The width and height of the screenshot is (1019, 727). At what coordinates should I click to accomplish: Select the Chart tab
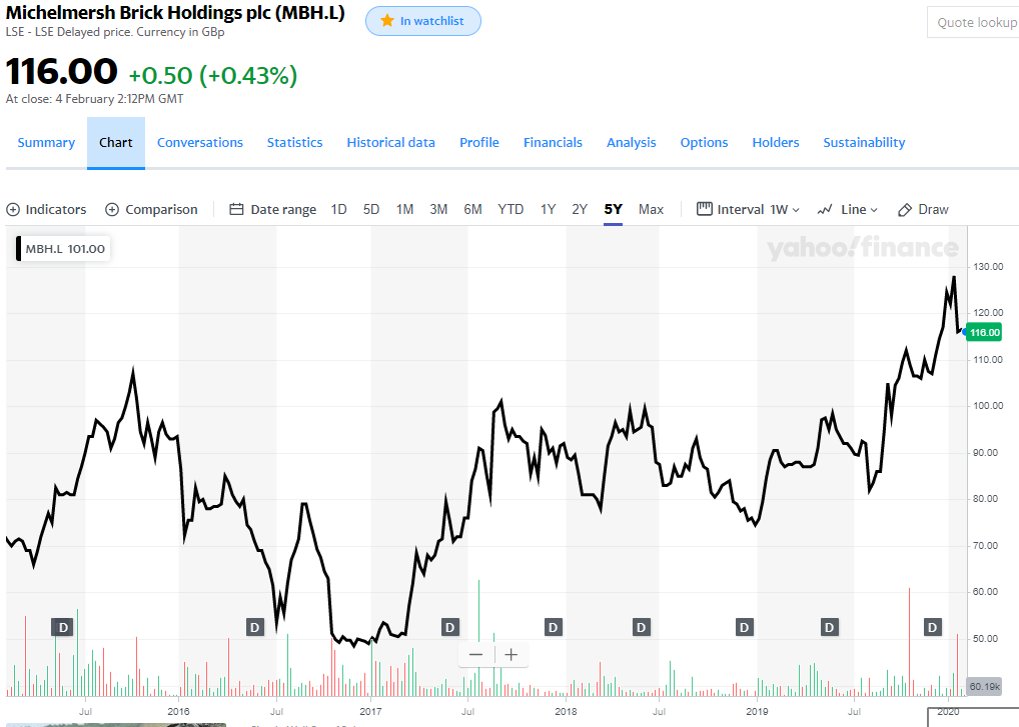(x=116, y=142)
